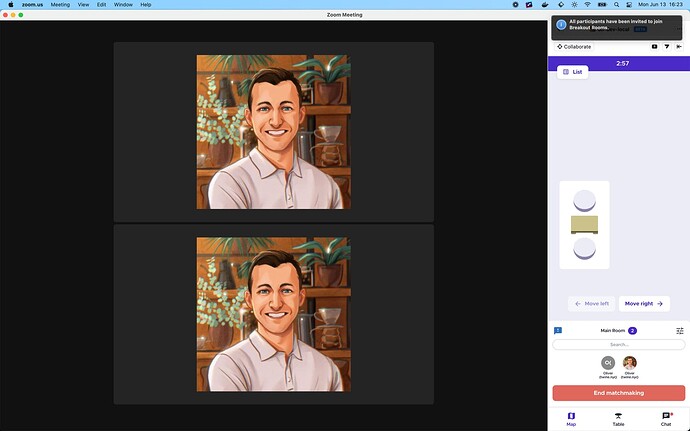Open the Help menu
This screenshot has width=690, height=431.
pyautogui.click(x=146, y=4)
